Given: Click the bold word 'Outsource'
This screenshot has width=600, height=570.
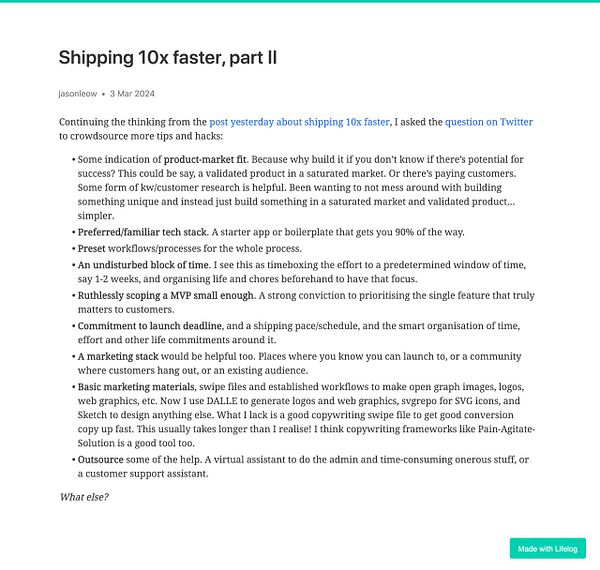Looking at the screenshot, I should pos(103,460).
